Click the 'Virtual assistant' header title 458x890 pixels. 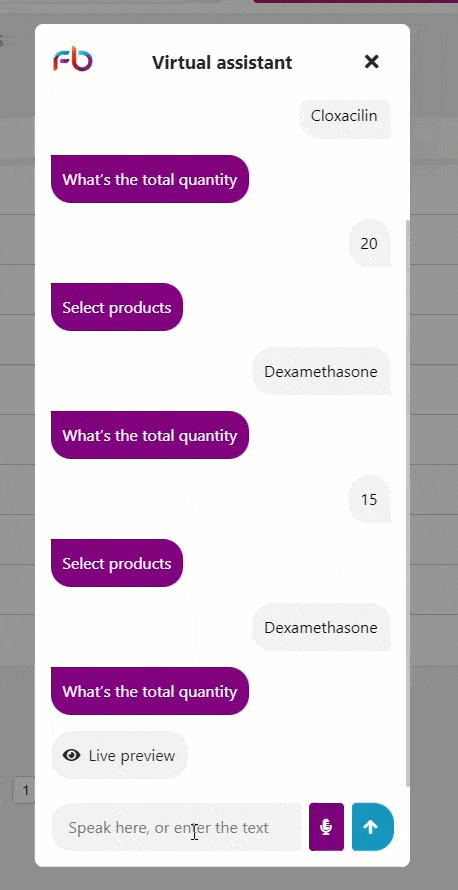[x=222, y=62]
